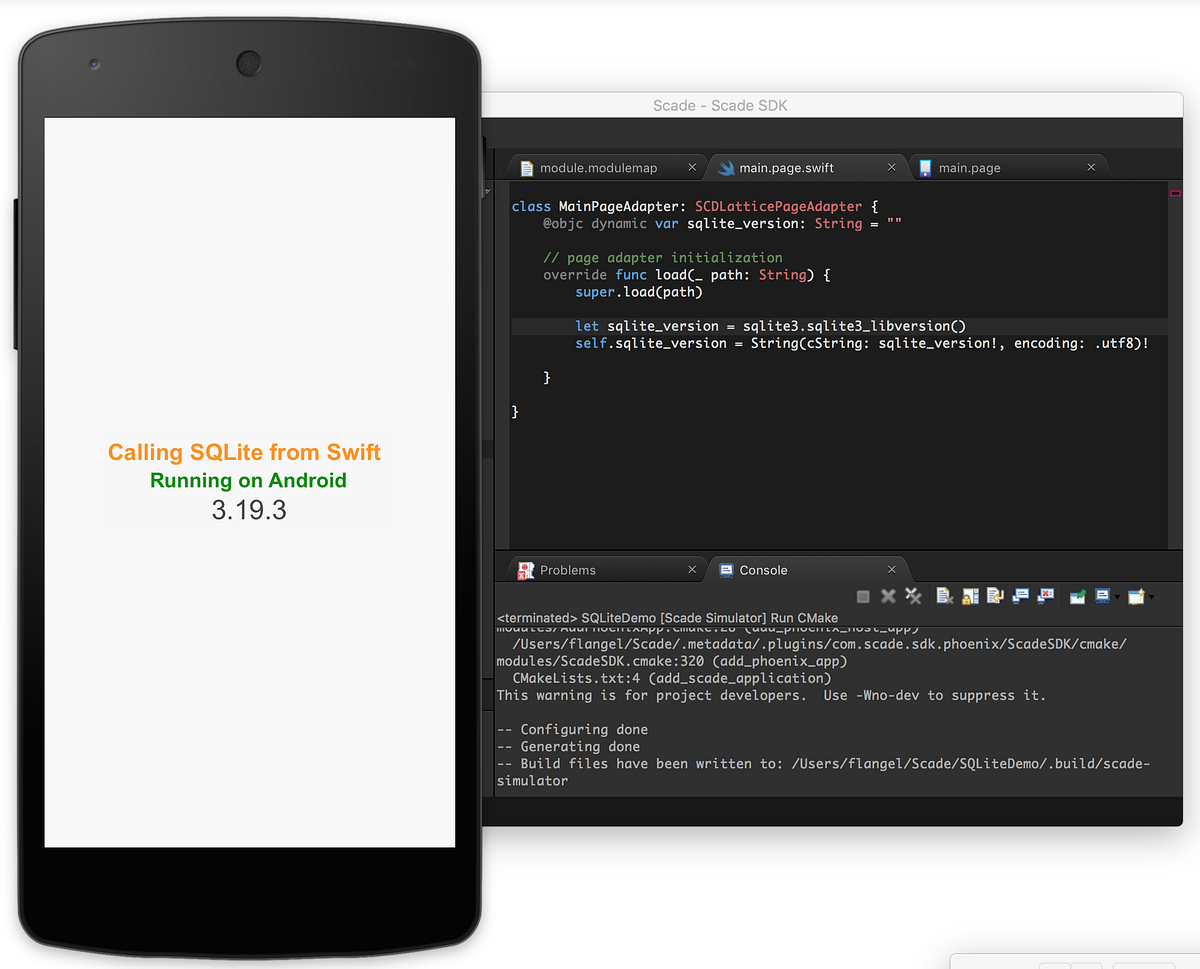Display the selected console

1103,596
